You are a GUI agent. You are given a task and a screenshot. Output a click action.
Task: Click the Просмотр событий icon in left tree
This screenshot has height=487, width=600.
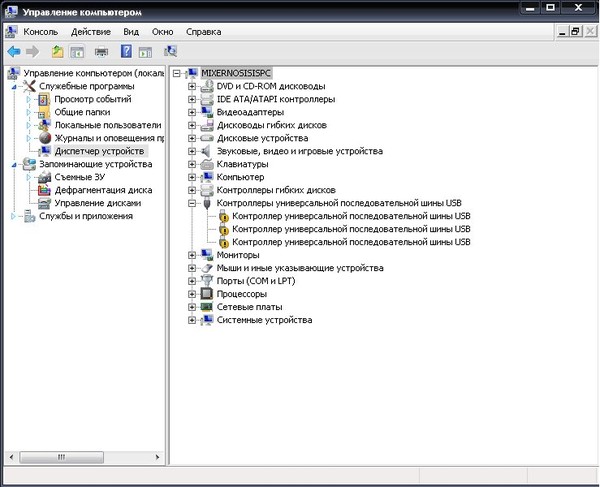44,99
